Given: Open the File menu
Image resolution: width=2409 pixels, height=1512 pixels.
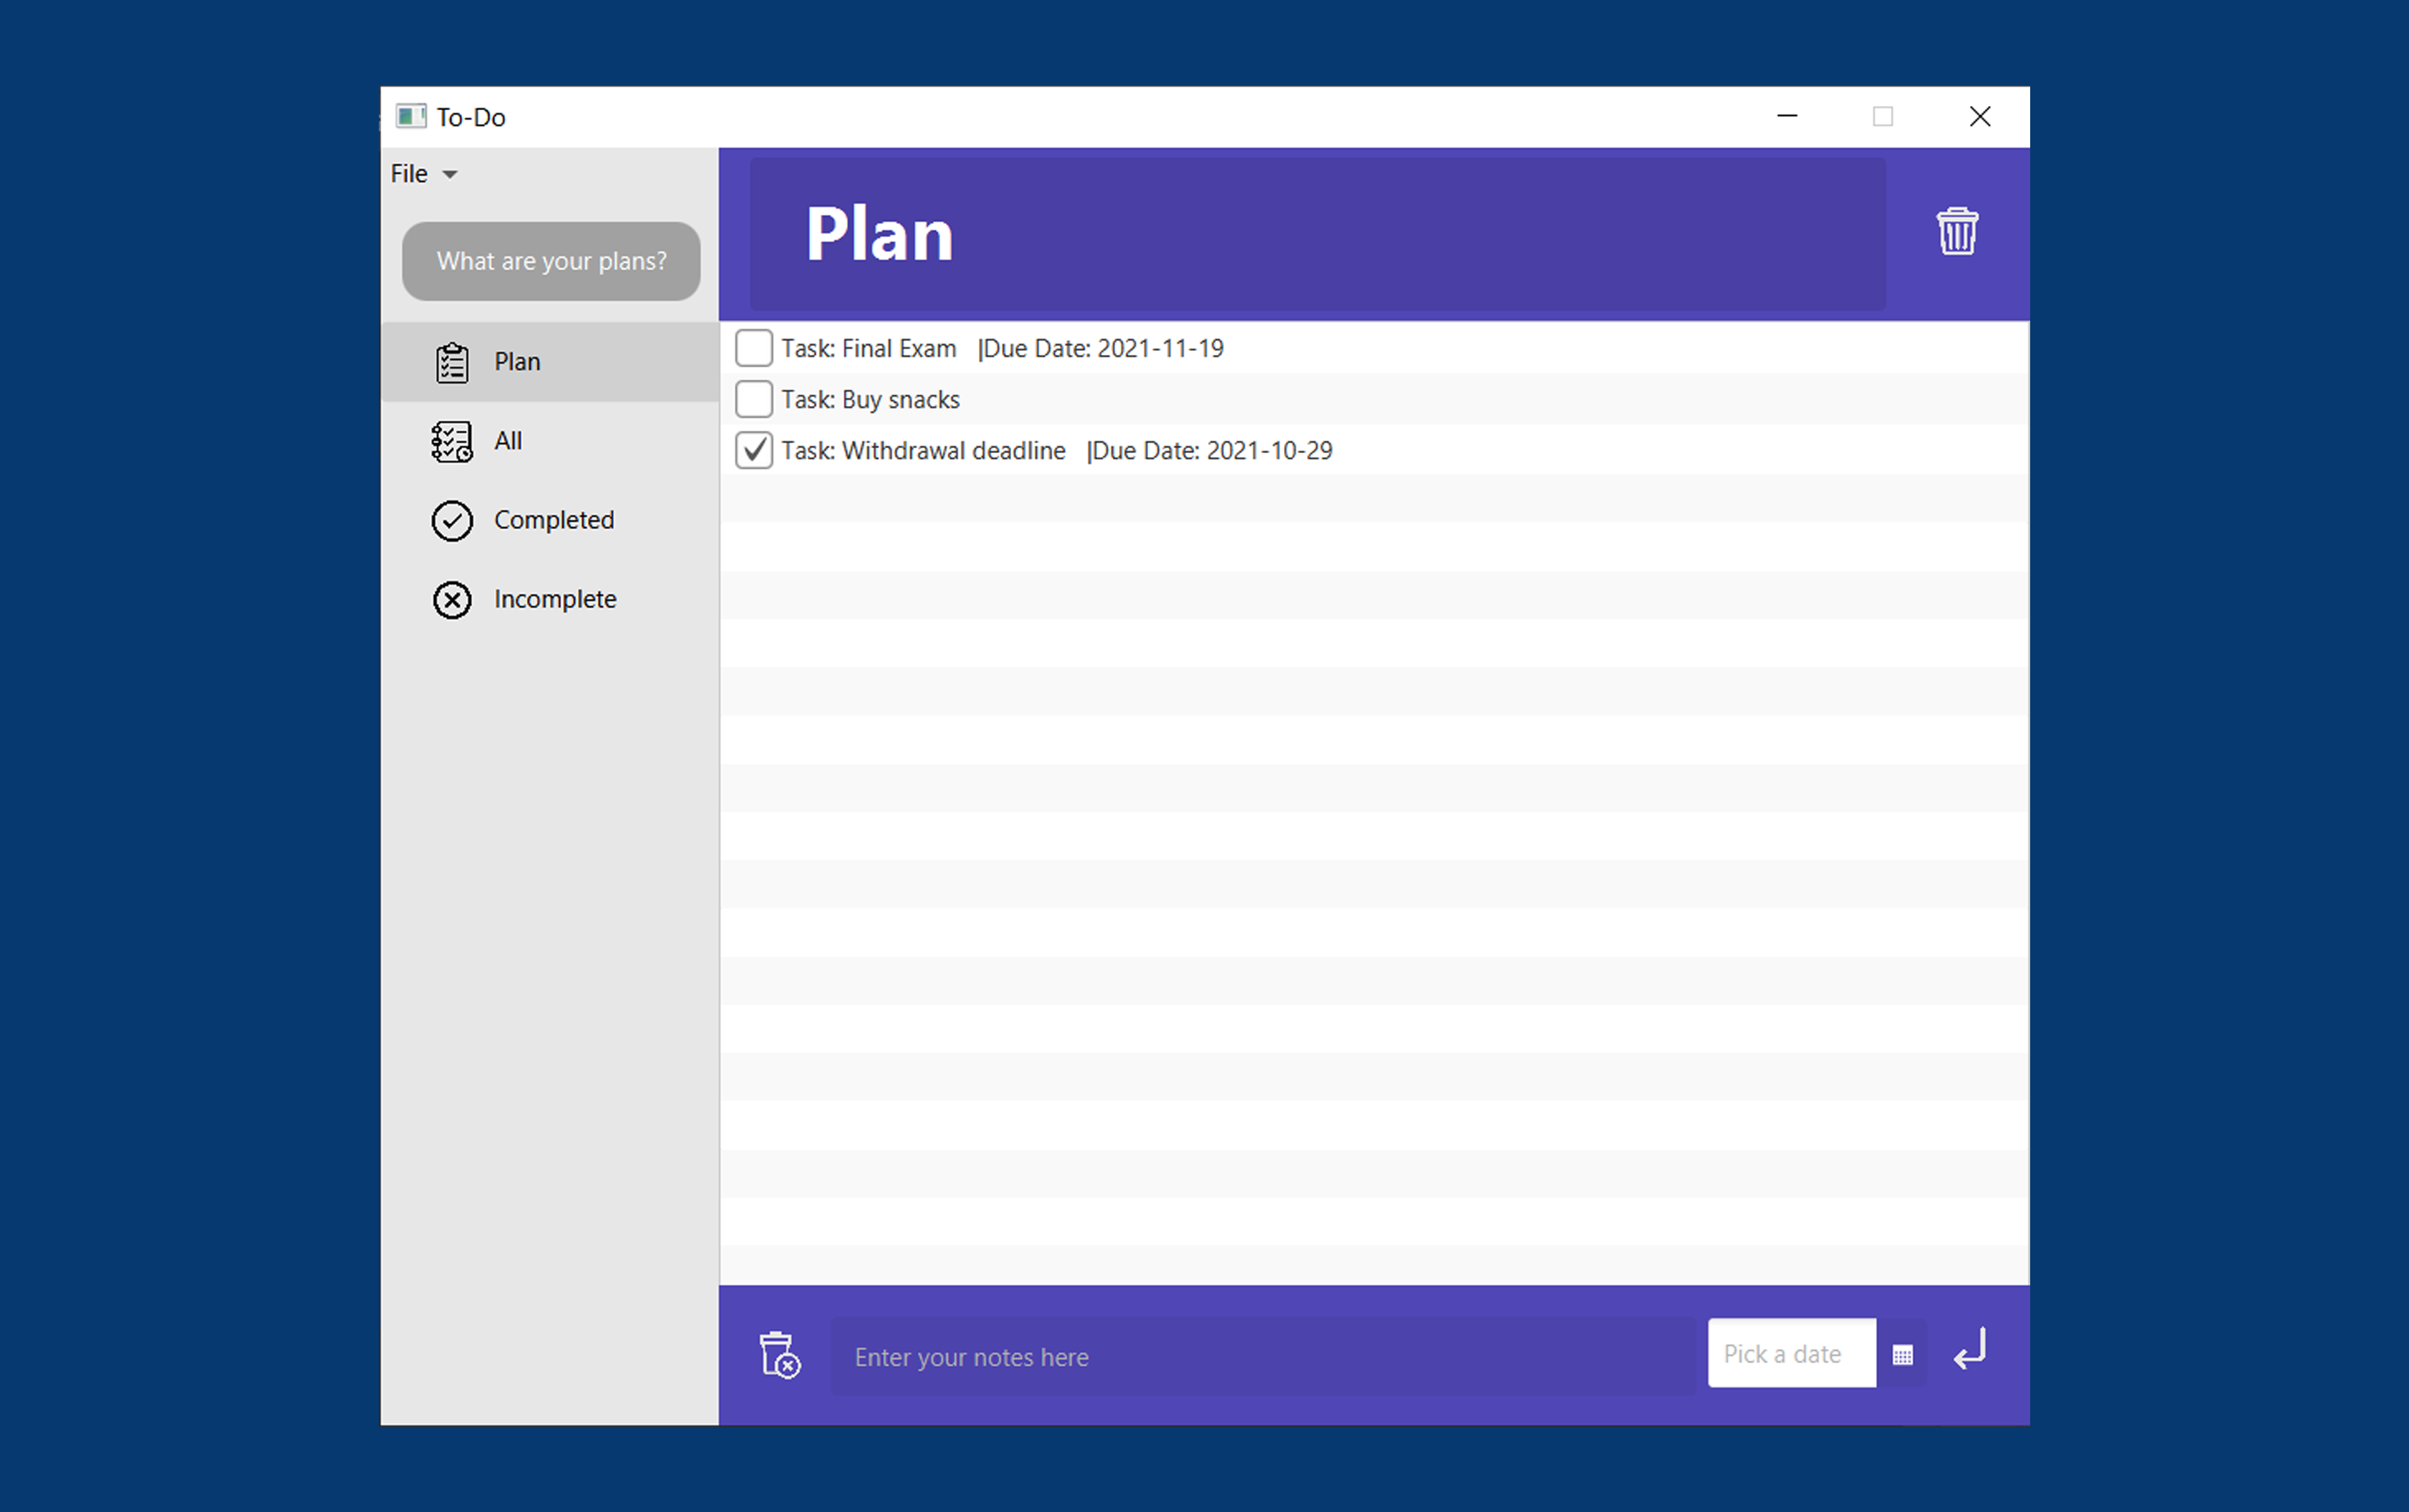Looking at the screenshot, I should [x=409, y=174].
